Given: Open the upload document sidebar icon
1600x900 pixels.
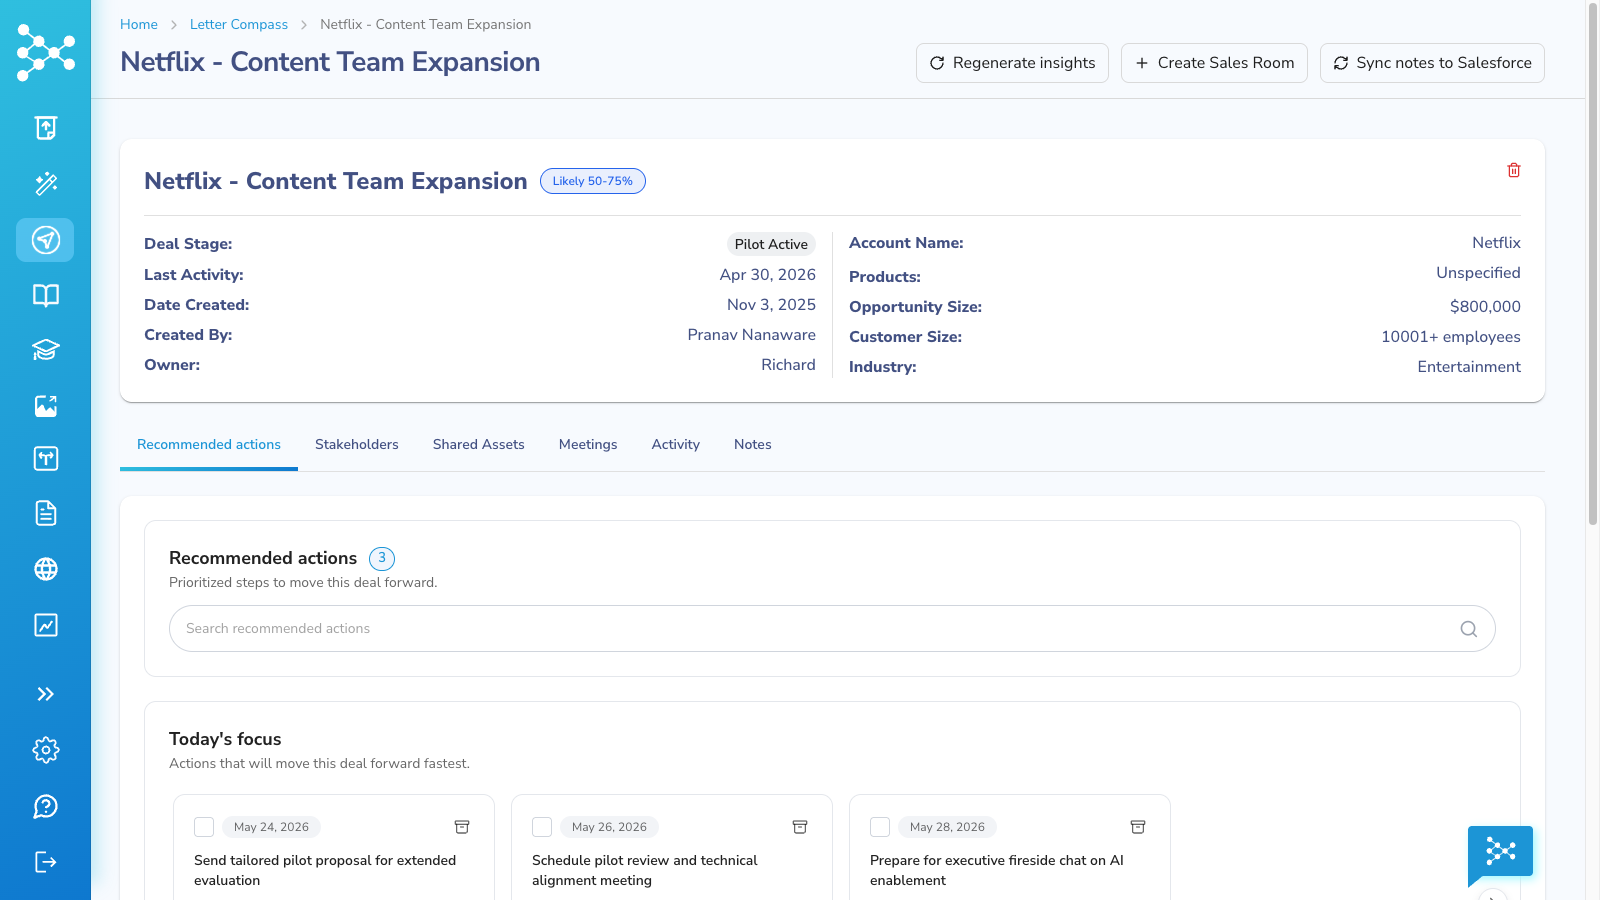Looking at the screenshot, I should (x=46, y=128).
